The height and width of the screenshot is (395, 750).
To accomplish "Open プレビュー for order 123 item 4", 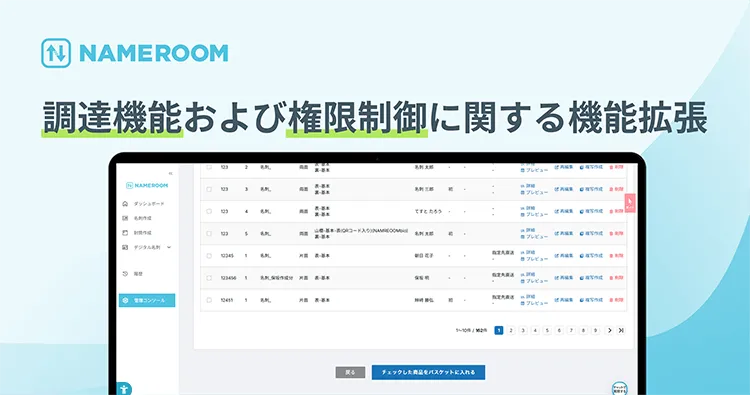I will (534, 215).
